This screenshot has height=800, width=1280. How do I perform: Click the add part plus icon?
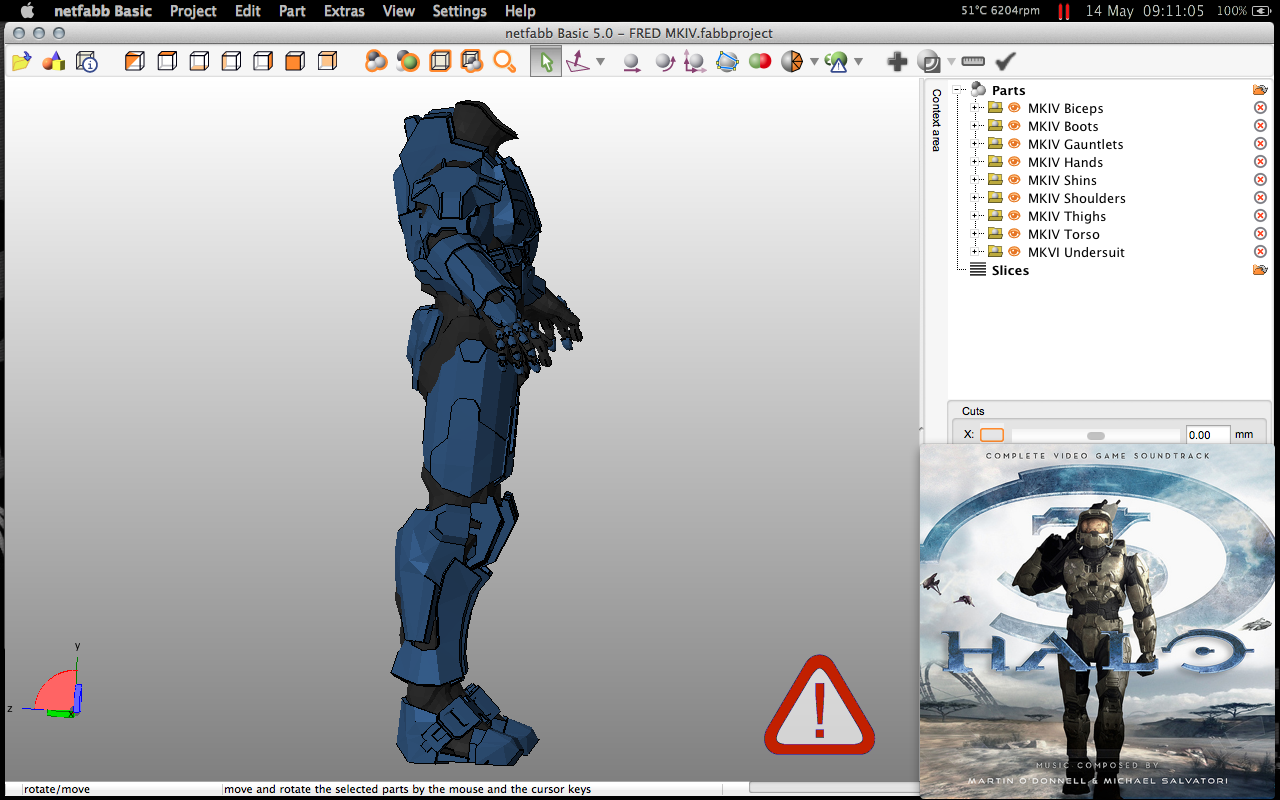coord(897,62)
